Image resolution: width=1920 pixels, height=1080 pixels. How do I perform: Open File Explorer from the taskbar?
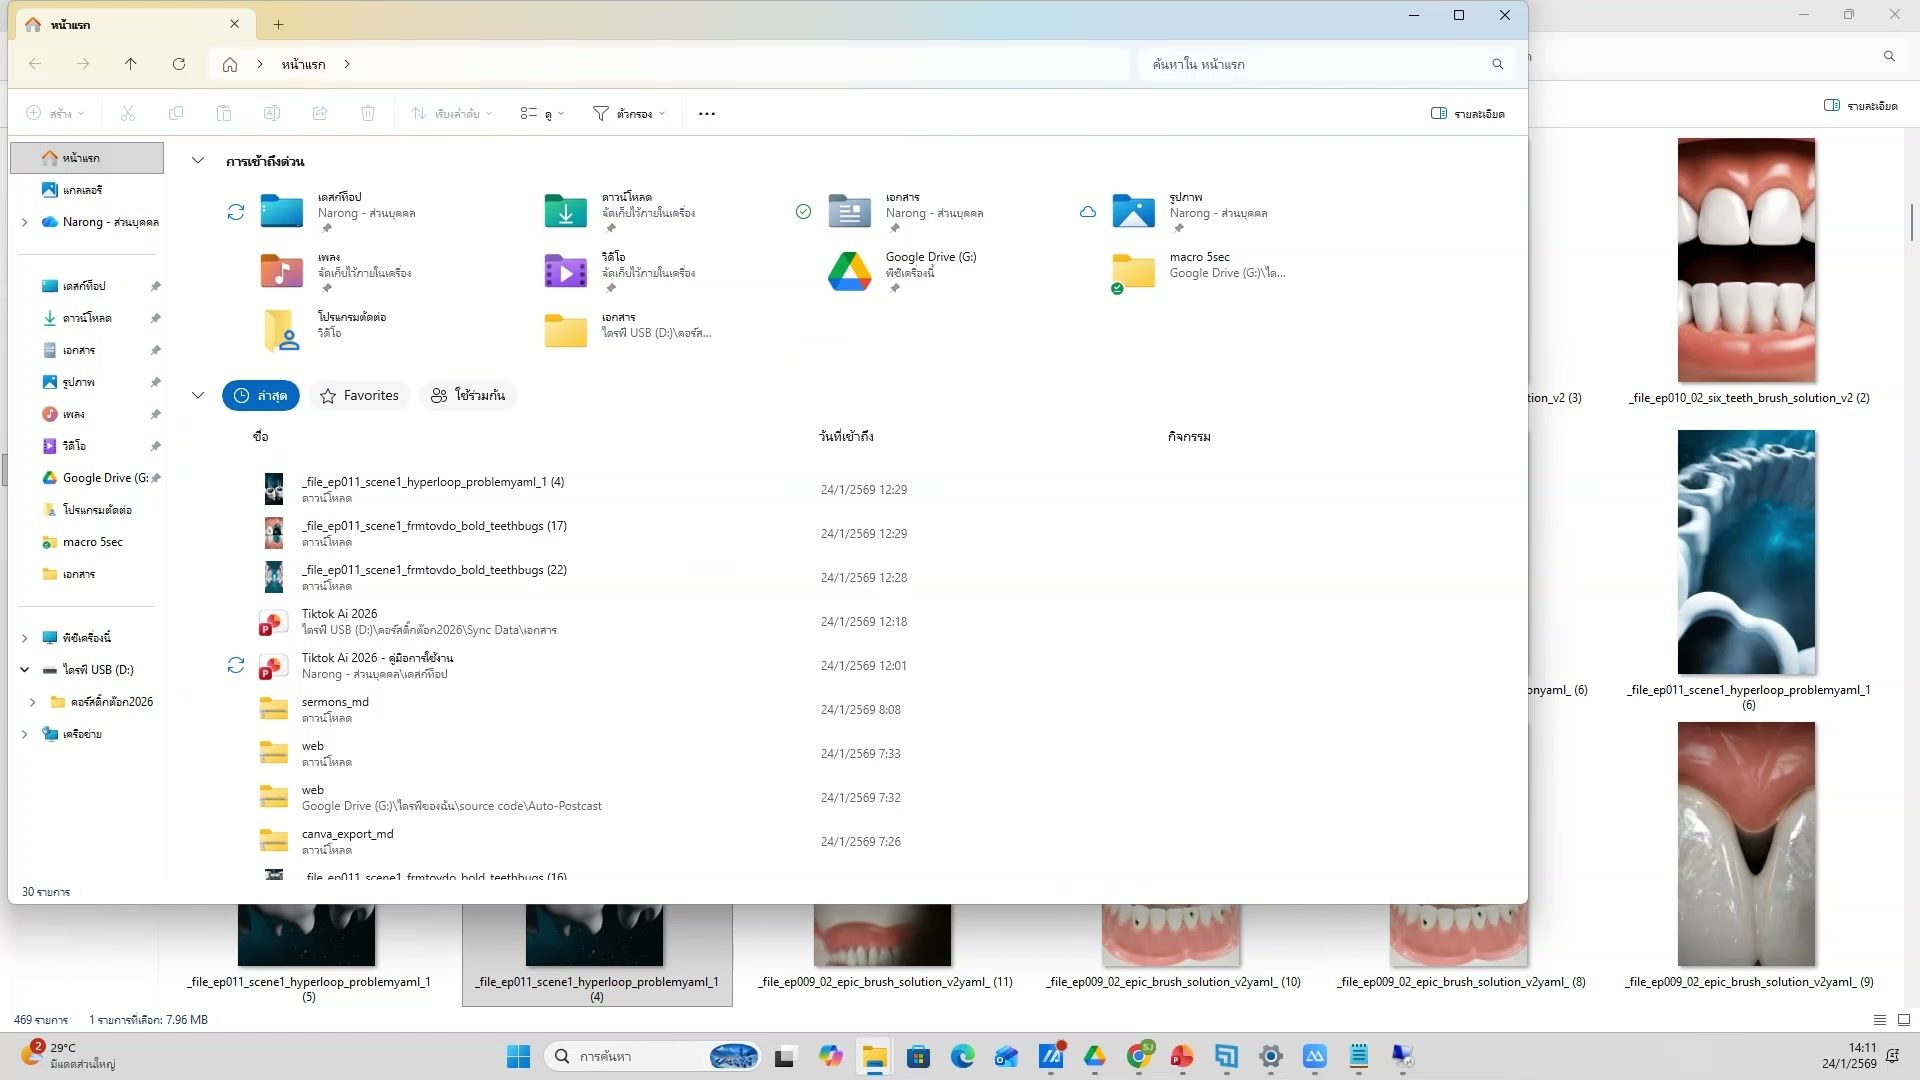click(875, 1057)
